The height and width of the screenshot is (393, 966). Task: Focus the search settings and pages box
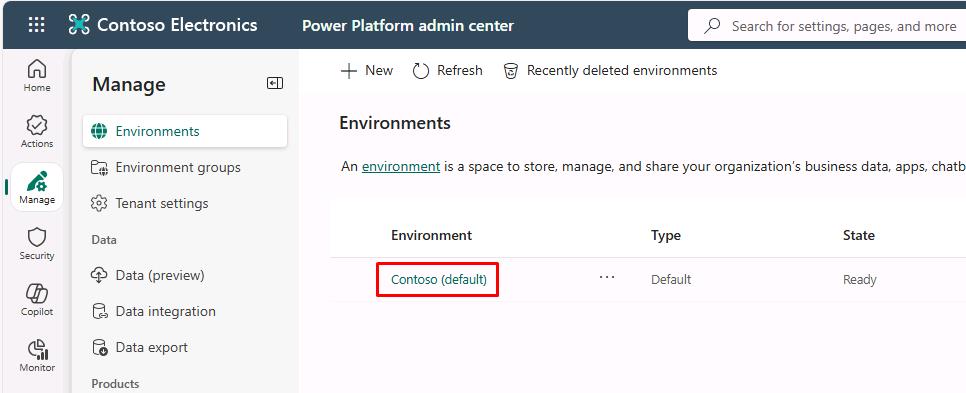(x=827, y=26)
